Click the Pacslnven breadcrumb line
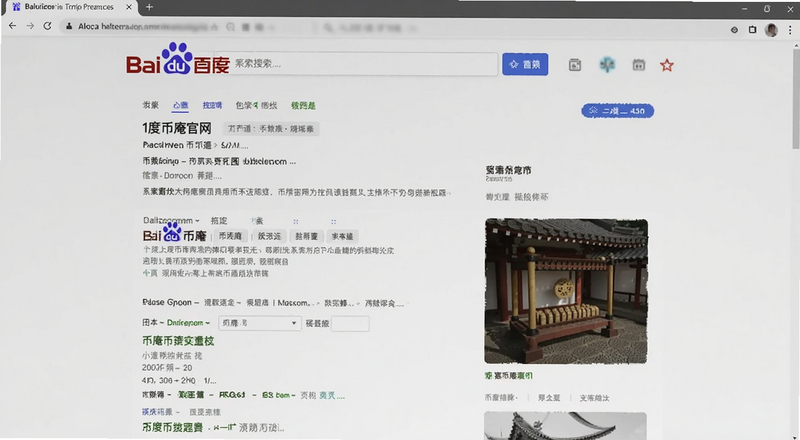The image size is (800, 440). 195,145
